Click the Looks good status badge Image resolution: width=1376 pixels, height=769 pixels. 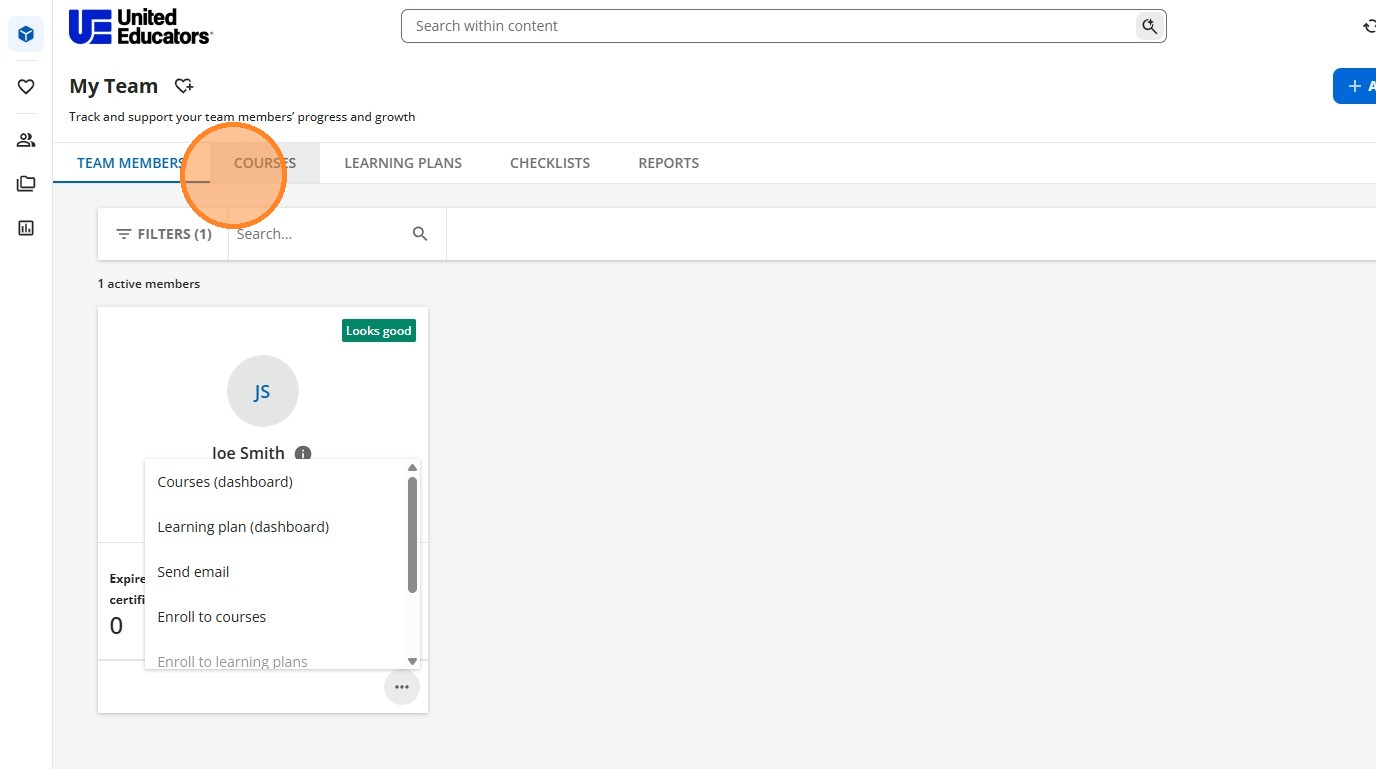[x=379, y=331]
